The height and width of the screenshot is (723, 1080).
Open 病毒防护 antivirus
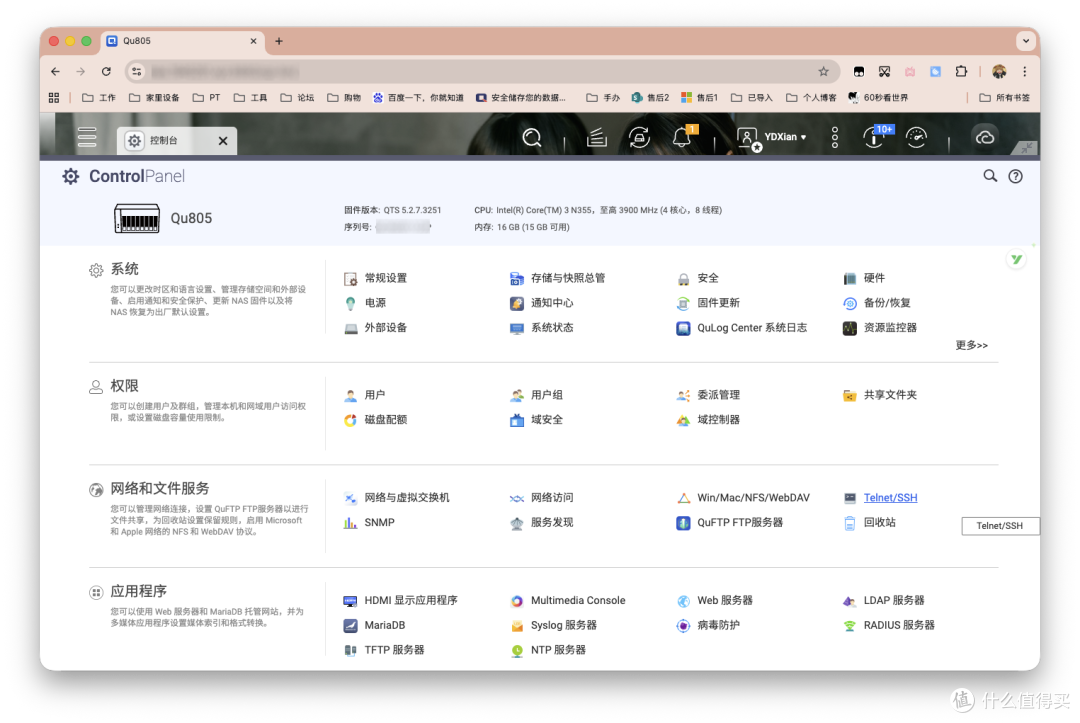[708, 625]
